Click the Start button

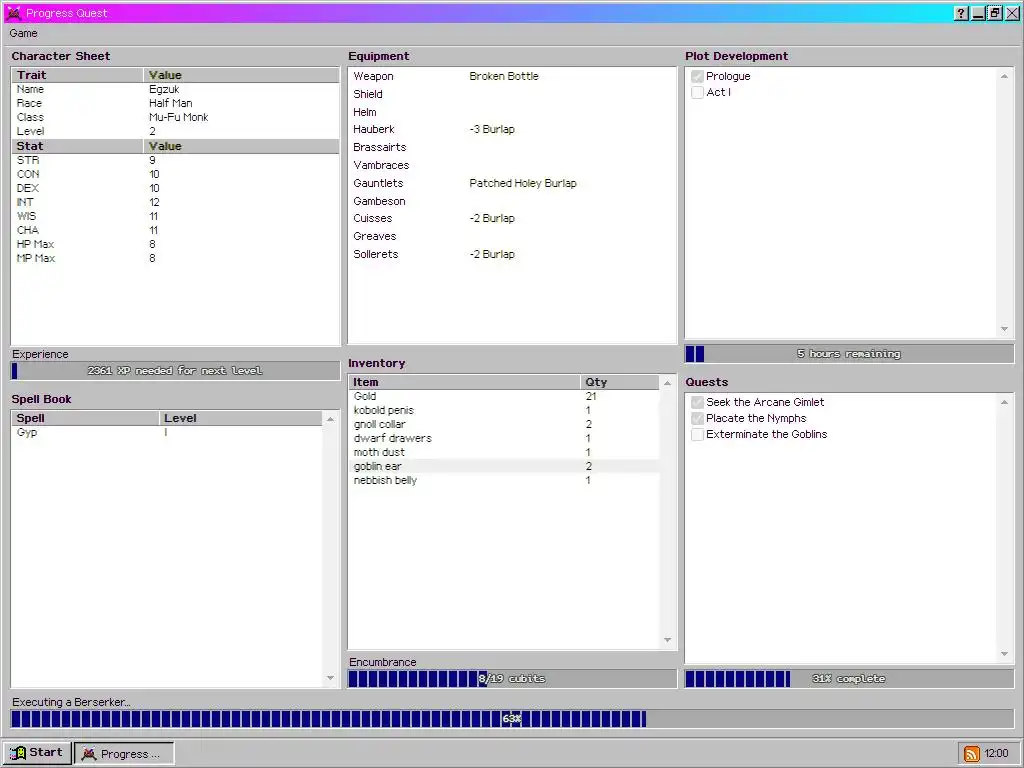point(37,753)
